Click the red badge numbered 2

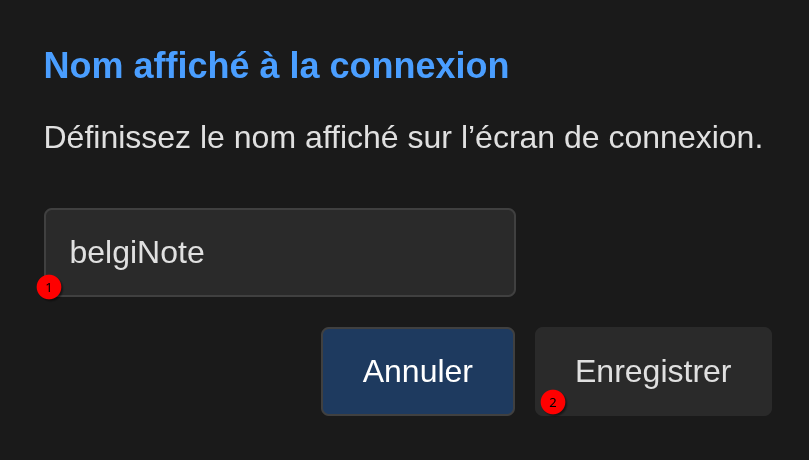[553, 402]
